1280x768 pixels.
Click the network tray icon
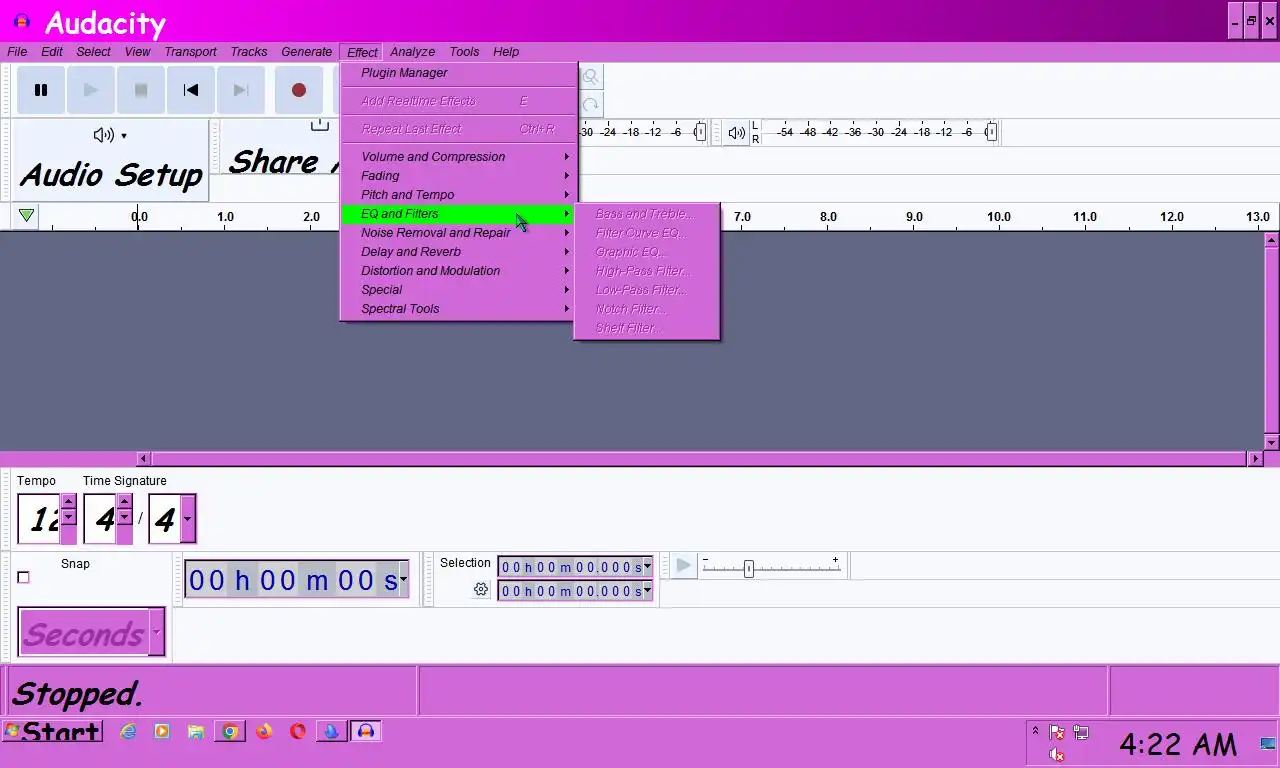1080,732
